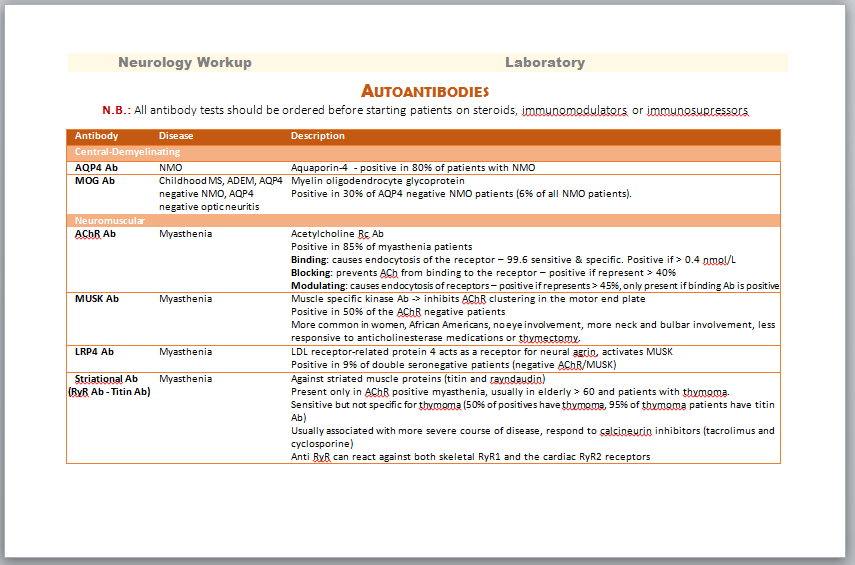Click the "MOG Ab" antibody cell
This screenshot has width=855, height=565.
click(x=96, y=181)
